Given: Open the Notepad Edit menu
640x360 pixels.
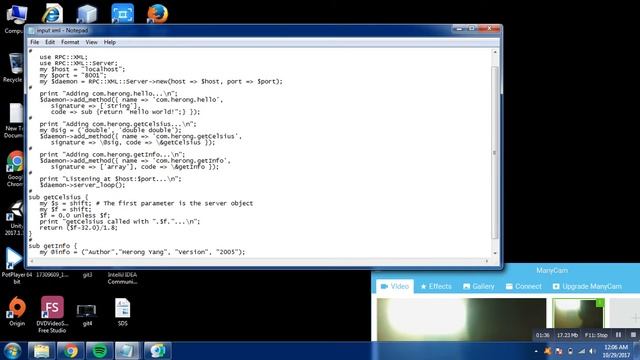Looking at the screenshot, I should (x=50, y=42).
